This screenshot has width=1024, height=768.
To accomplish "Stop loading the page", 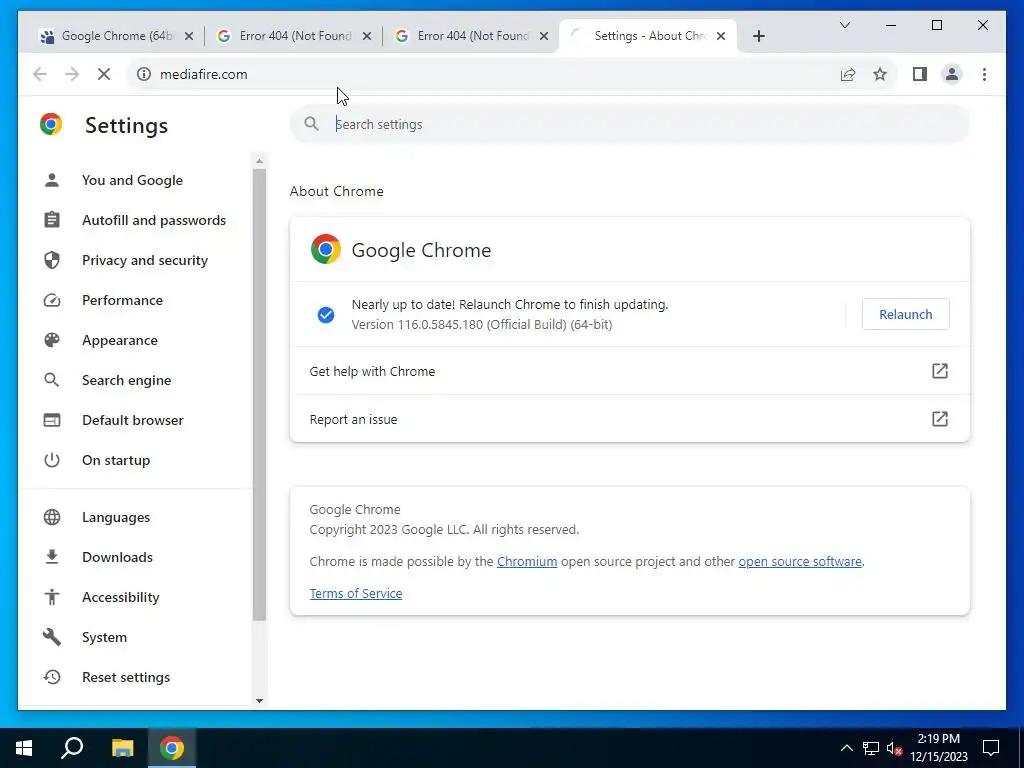I will (x=104, y=74).
